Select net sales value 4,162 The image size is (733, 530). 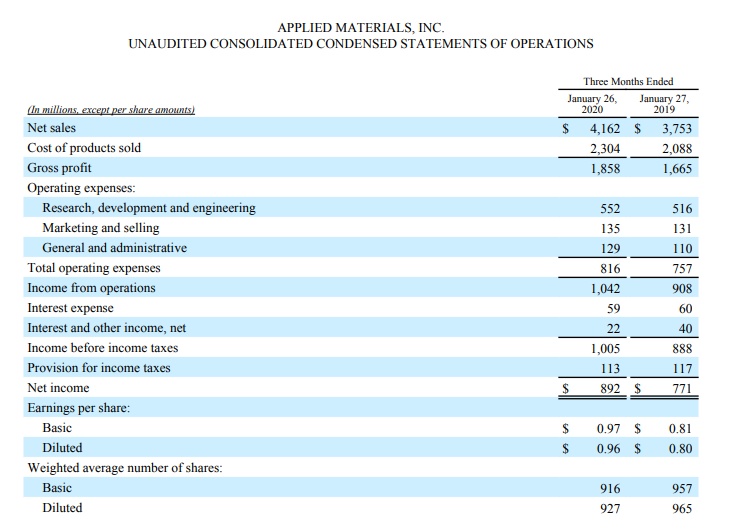click(604, 129)
